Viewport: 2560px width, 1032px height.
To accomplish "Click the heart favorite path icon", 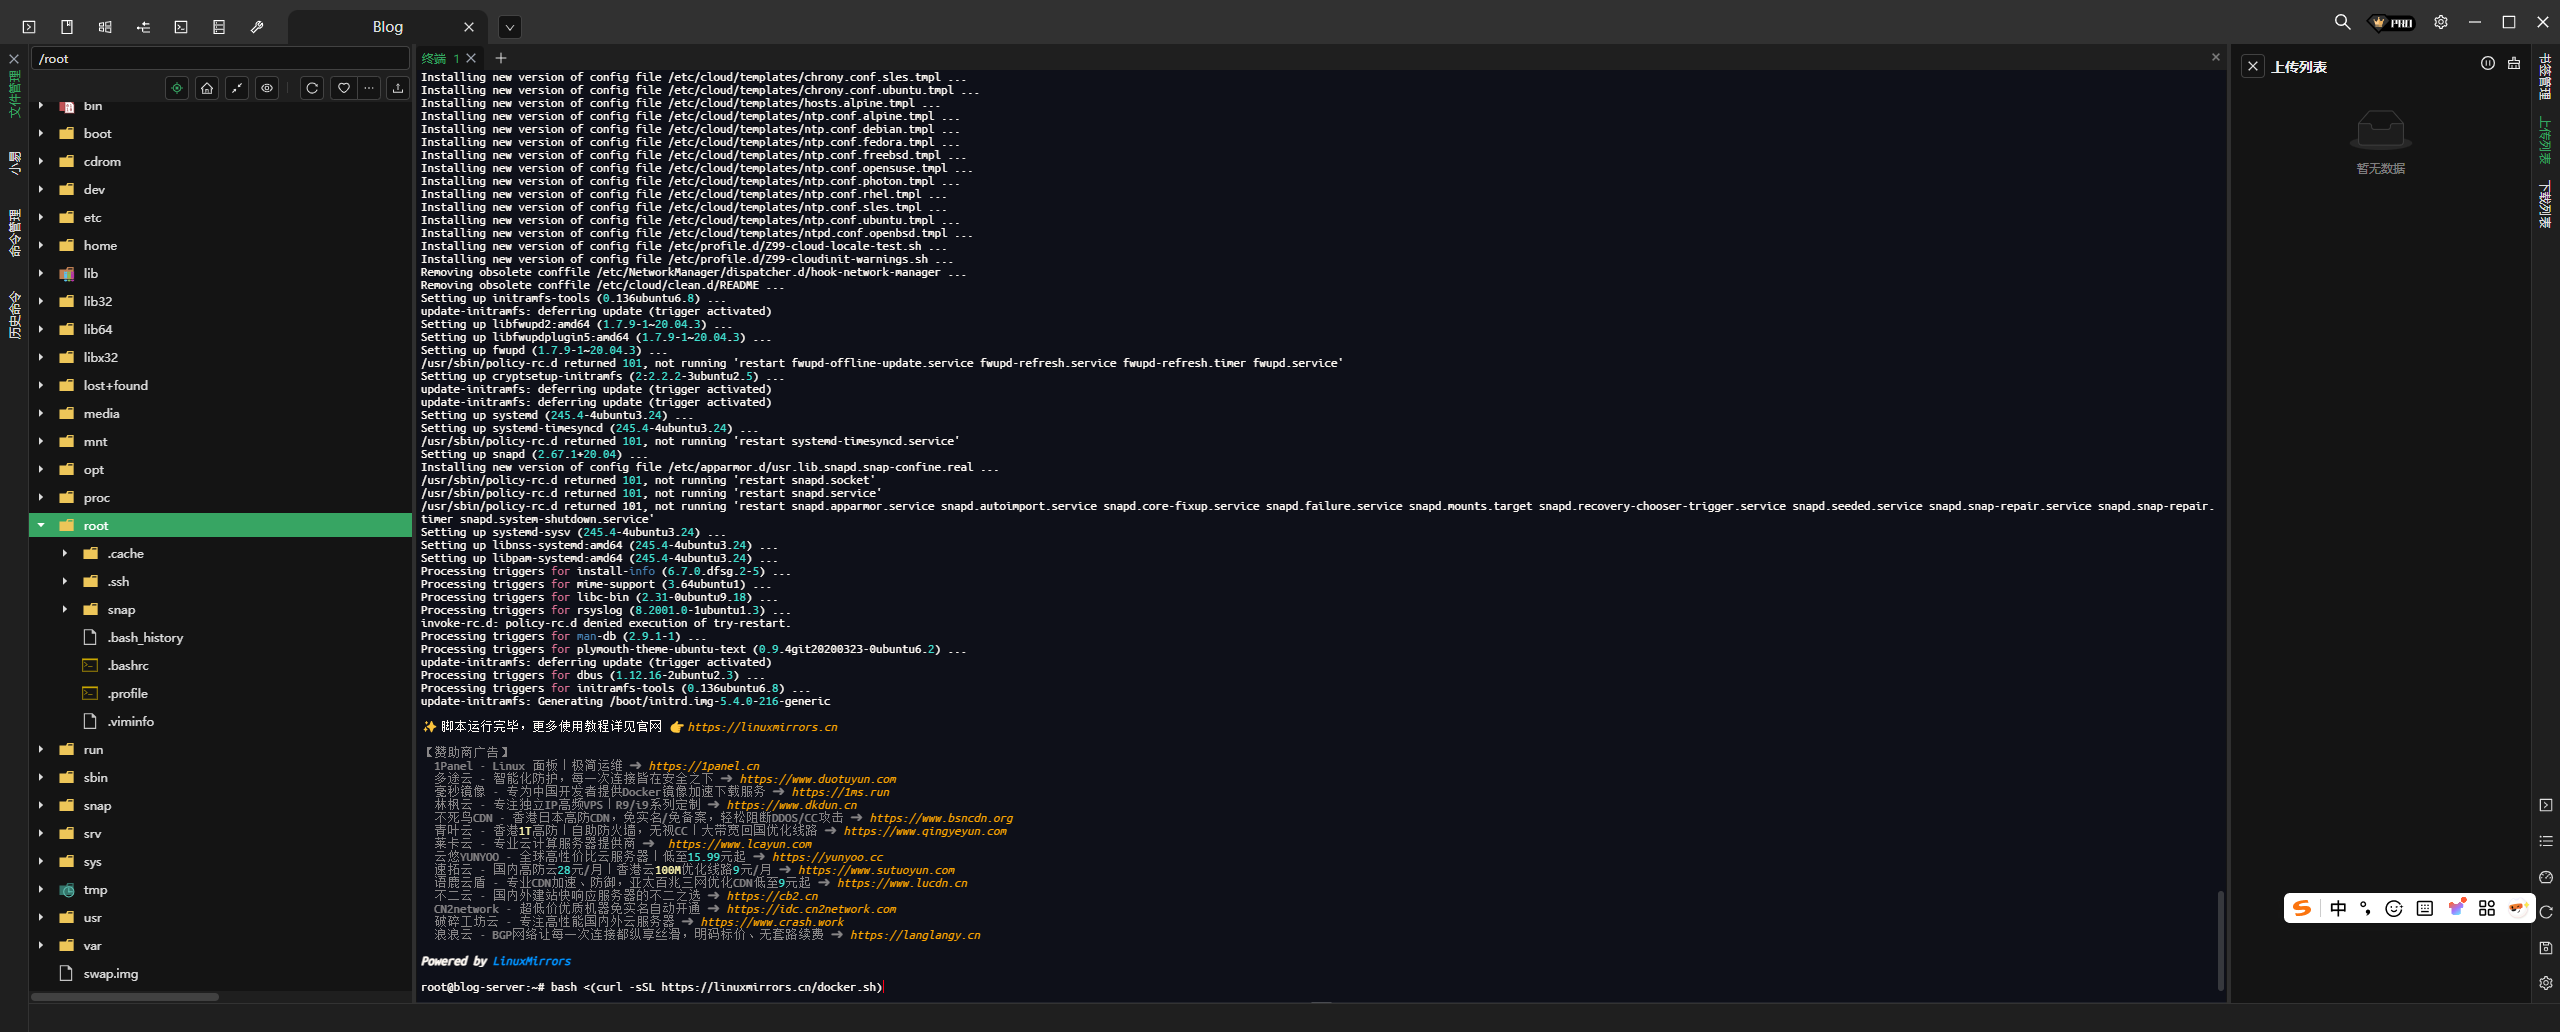I will pyautogui.click(x=343, y=88).
